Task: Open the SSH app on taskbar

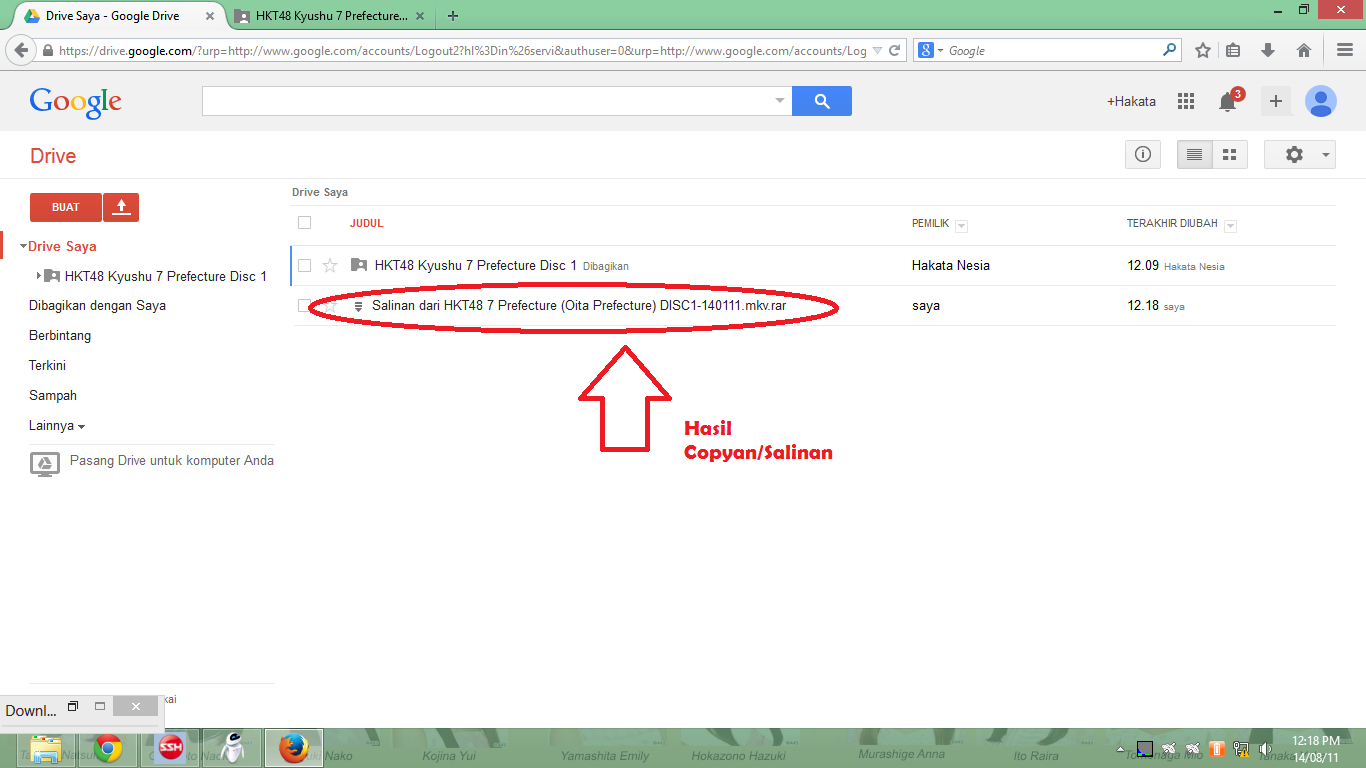Action: tap(171, 748)
